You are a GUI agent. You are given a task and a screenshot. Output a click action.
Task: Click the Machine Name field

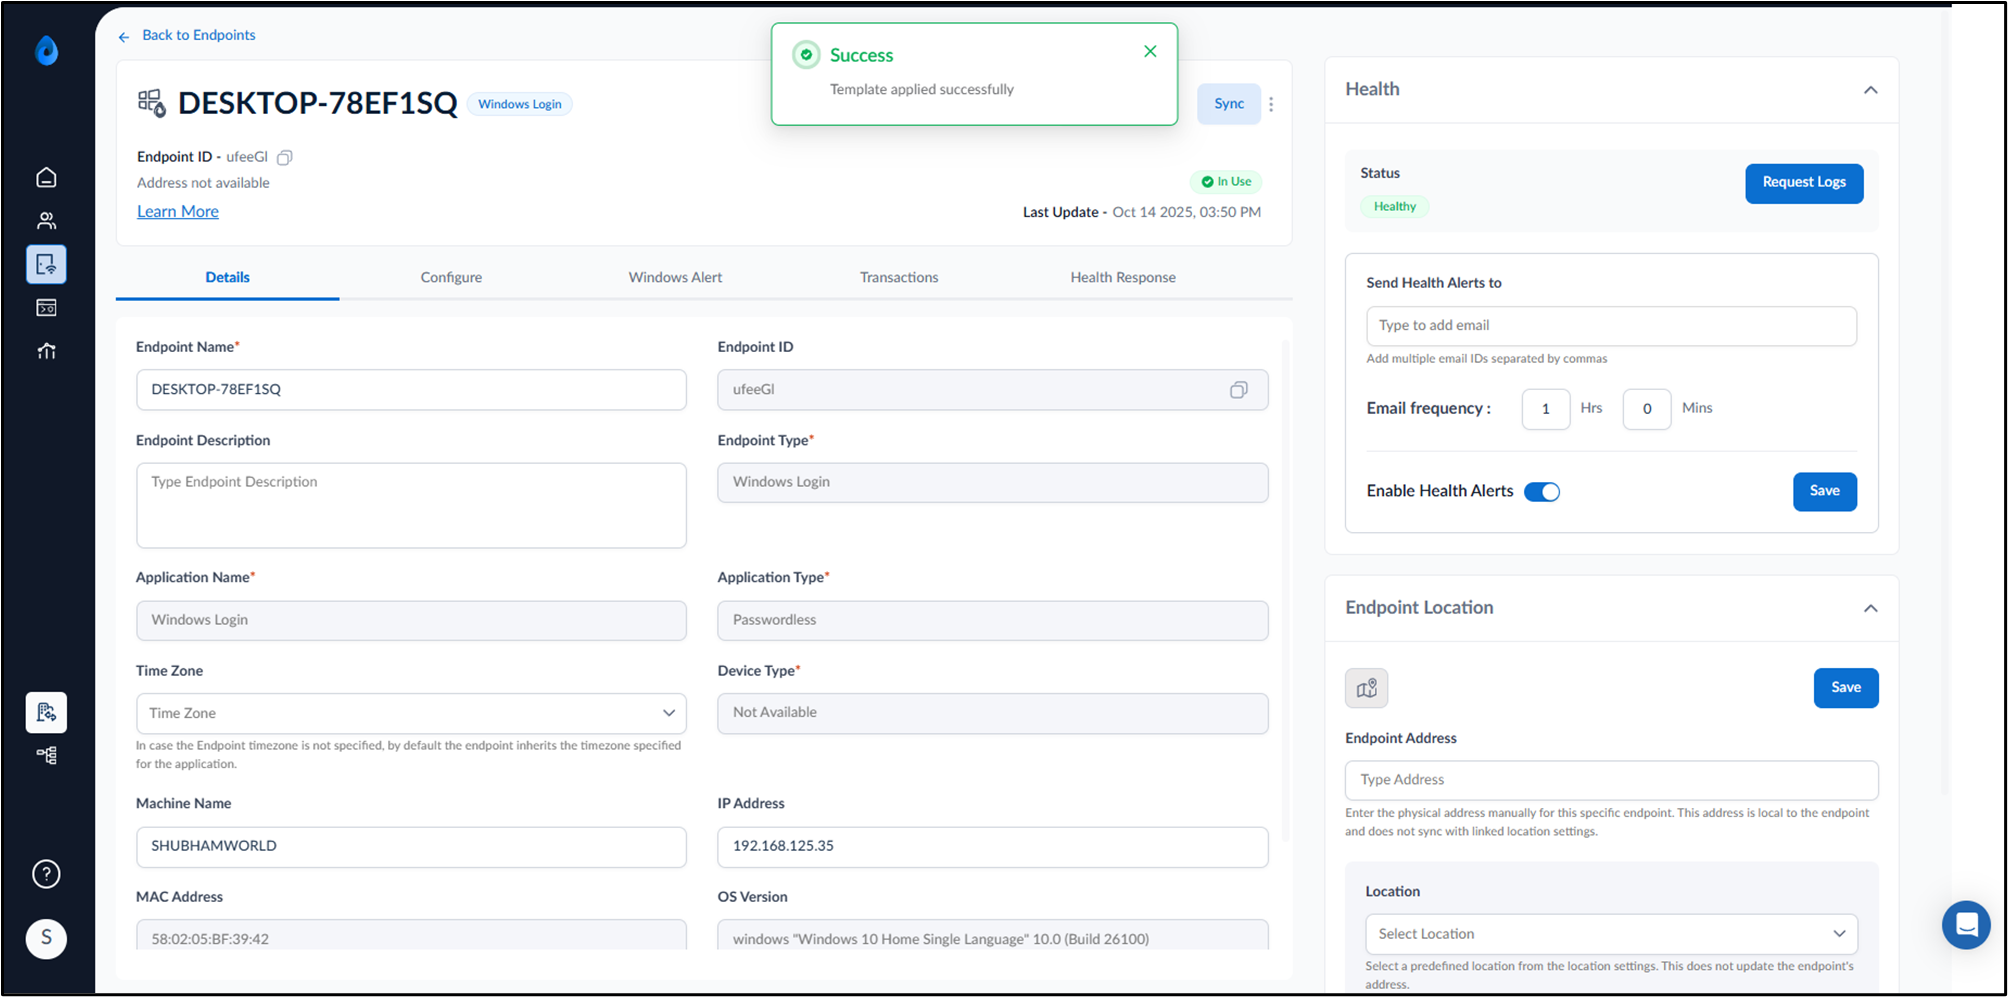[x=411, y=847]
